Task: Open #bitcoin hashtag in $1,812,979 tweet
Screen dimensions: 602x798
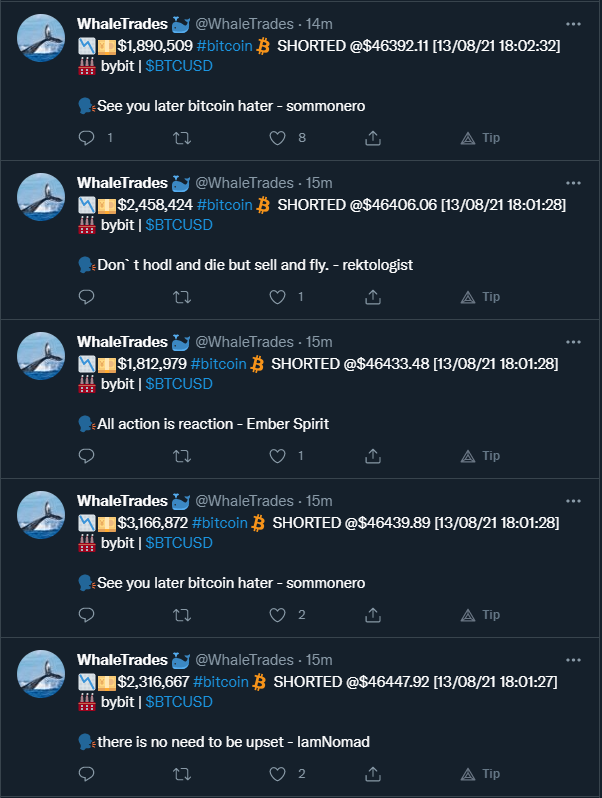Action: point(218,364)
